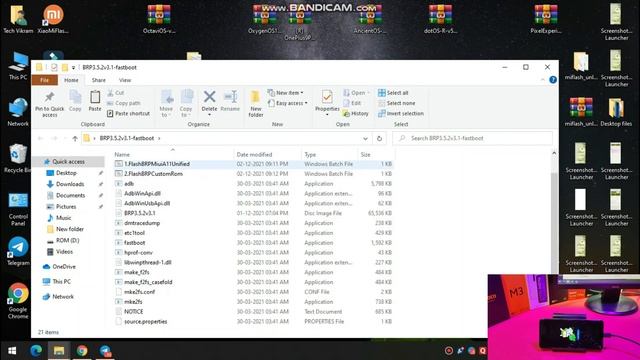Image resolution: width=640 pixels, height=360 pixels.
Task: Switch to the View ribbon tab
Action: 125,80
